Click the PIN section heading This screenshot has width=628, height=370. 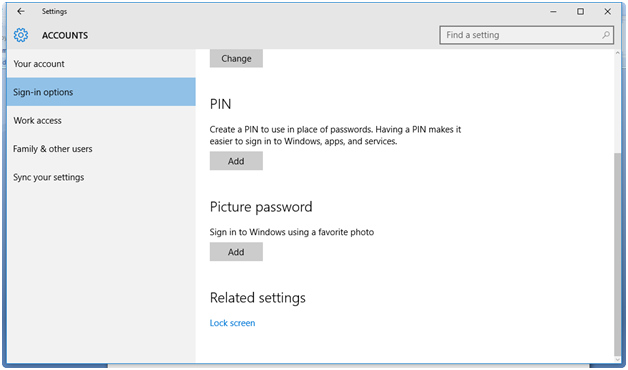[220, 104]
